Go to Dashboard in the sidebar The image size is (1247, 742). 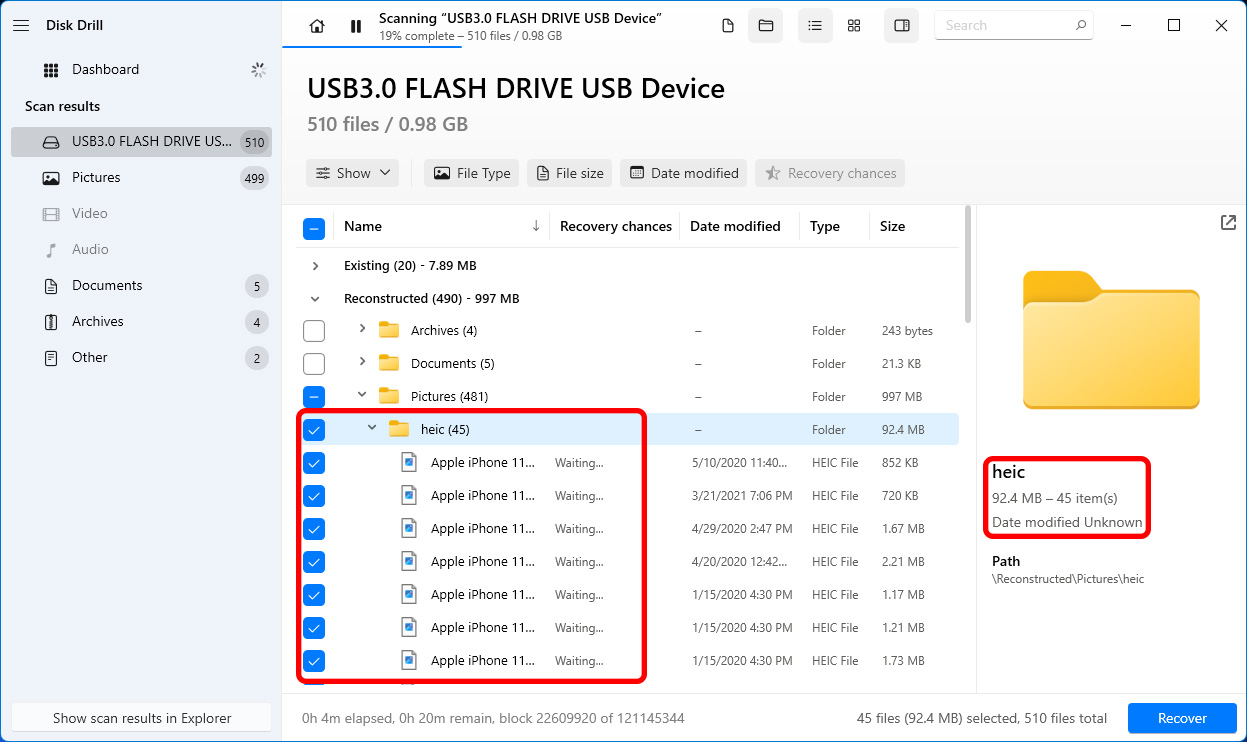(x=105, y=70)
